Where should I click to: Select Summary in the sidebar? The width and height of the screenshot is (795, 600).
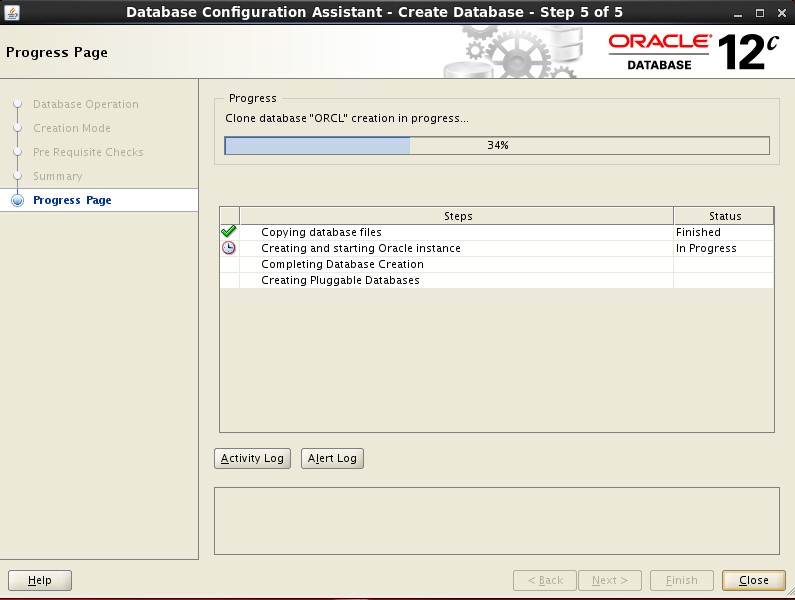pyautogui.click(x=57, y=176)
